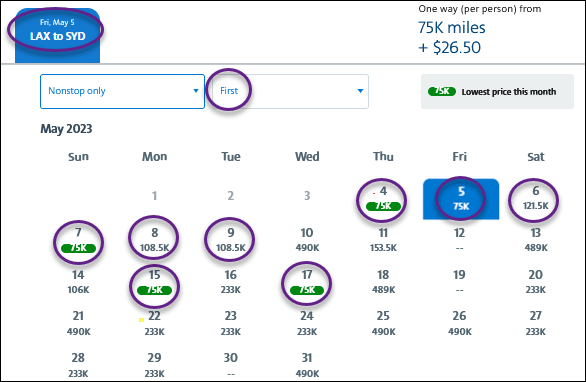The image size is (586, 382).
Task: Pick May 13 priced at 489K
Action: tap(536, 240)
